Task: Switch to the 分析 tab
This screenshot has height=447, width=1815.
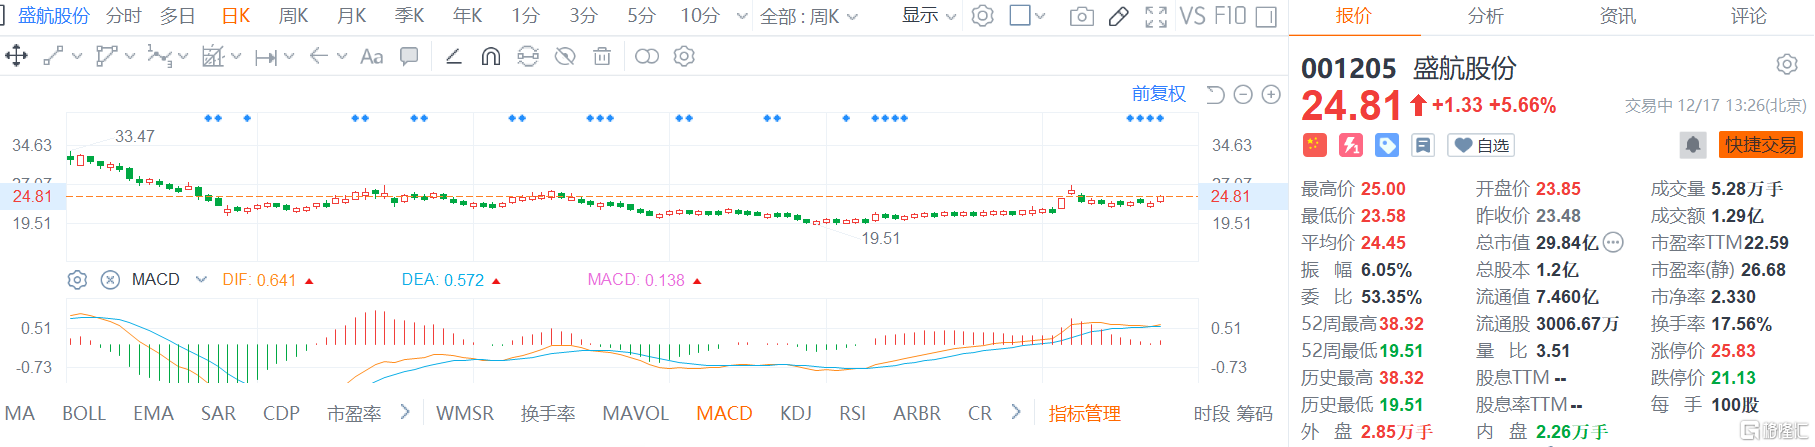Action: tap(1486, 16)
